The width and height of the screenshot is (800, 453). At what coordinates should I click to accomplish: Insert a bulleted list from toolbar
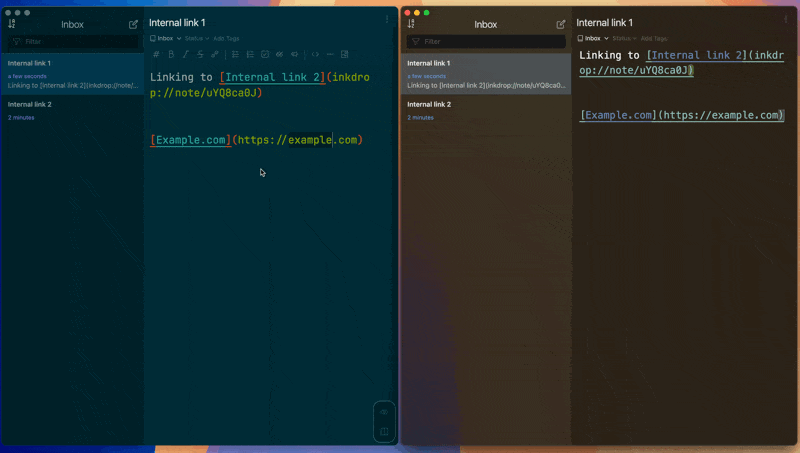235,54
